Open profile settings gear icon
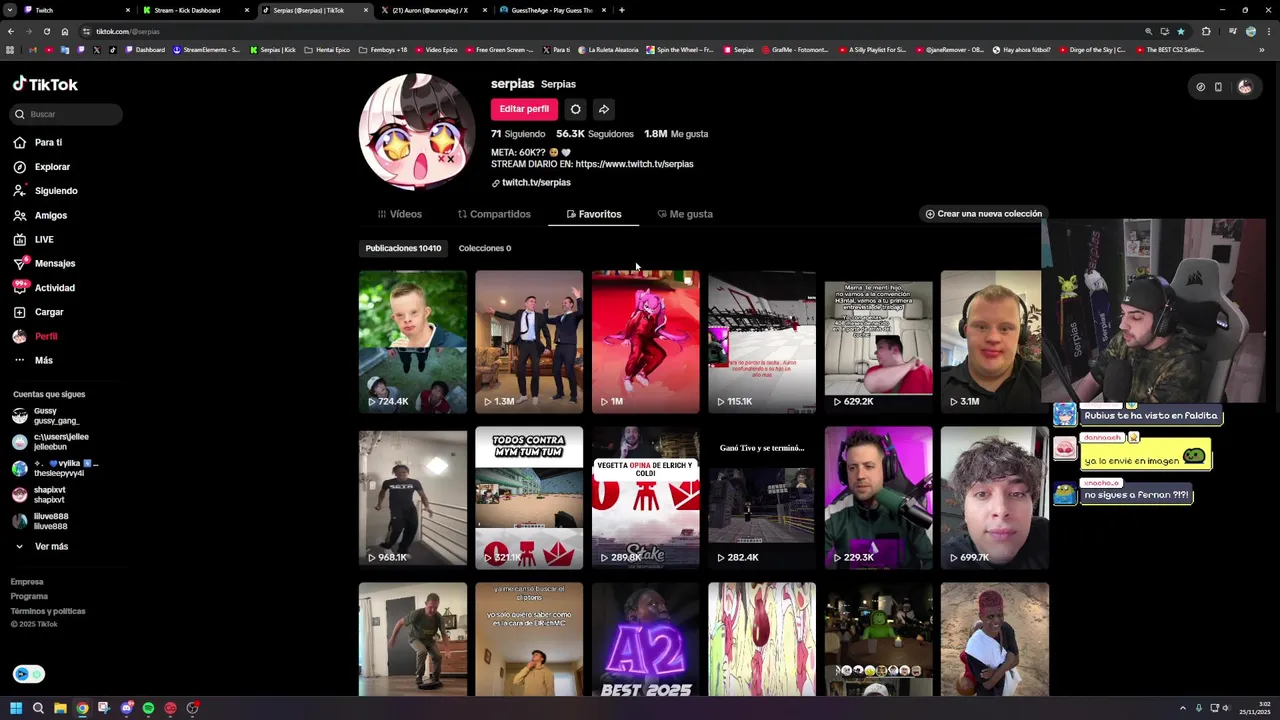This screenshot has height=720, width=1280. (x=575, y=109)
